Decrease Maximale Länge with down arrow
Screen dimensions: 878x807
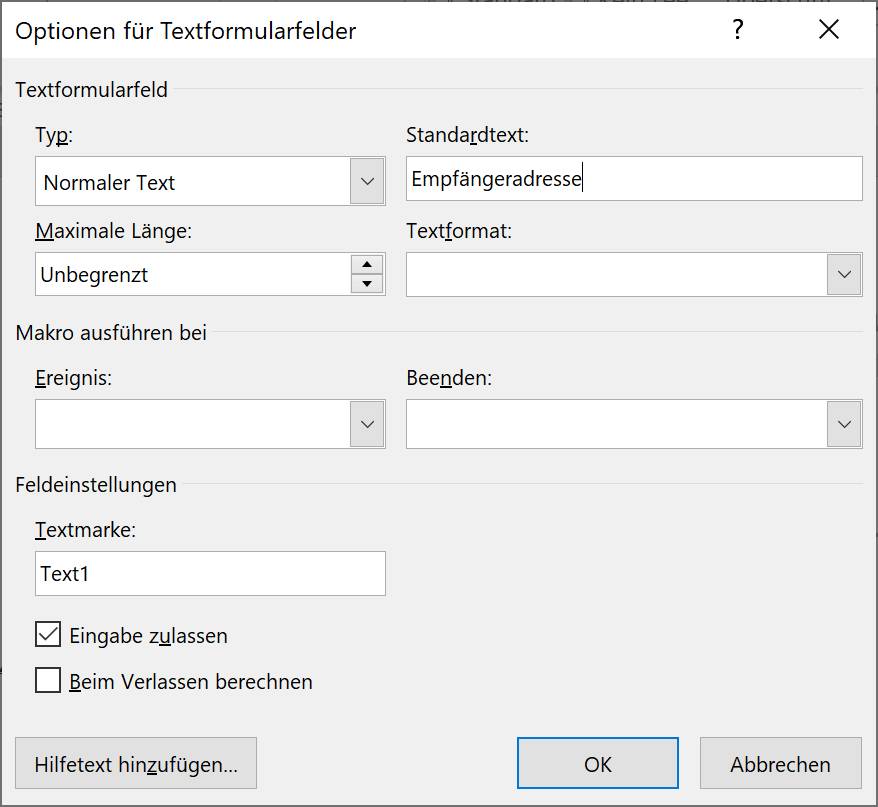367,283
